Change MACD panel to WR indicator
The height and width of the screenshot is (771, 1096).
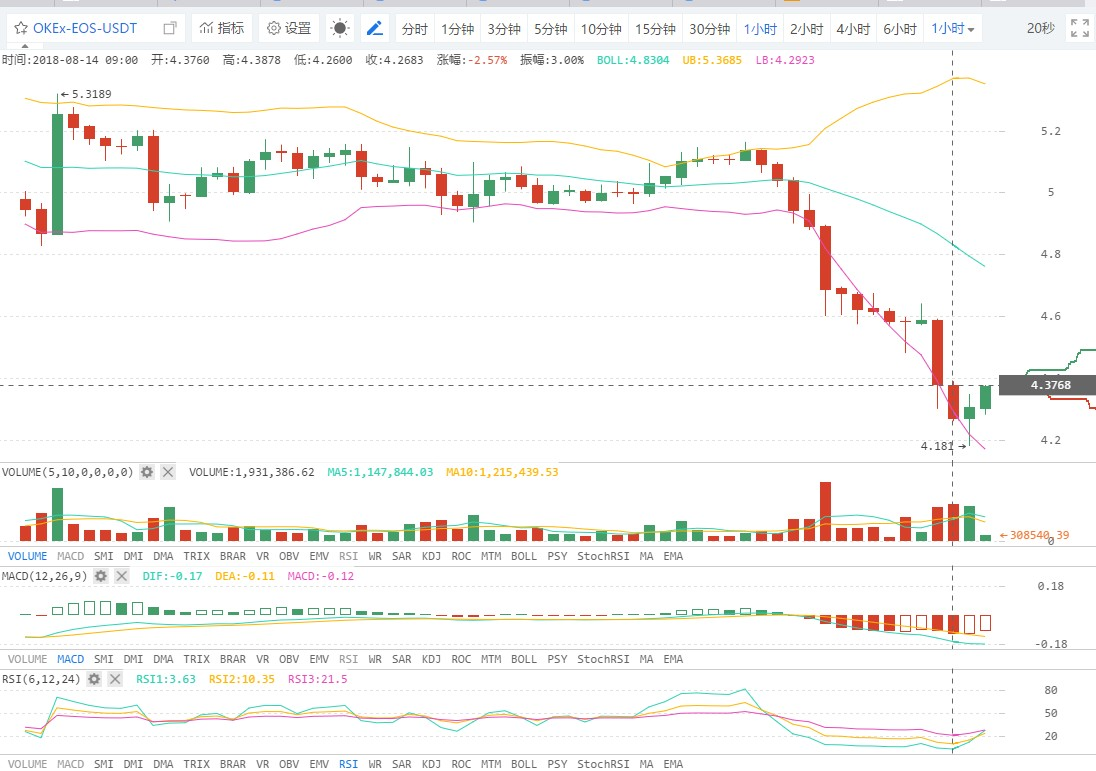pyautogui.click(x=375, y=659)
